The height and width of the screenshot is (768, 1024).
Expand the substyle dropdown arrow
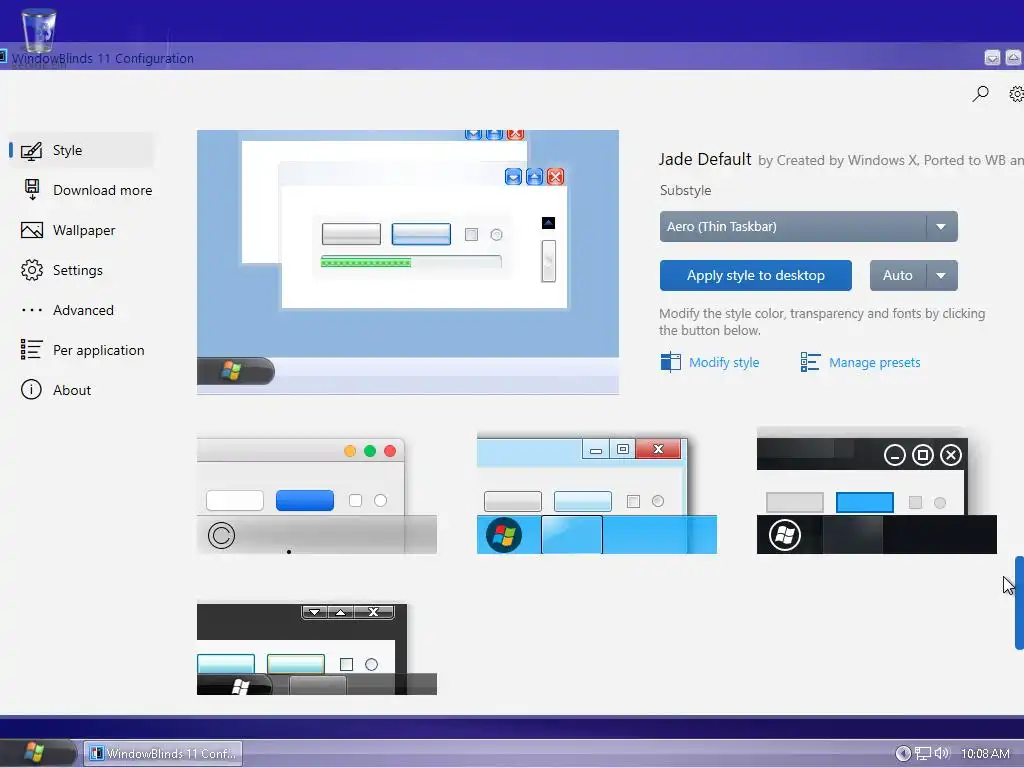tap(941, 227)
